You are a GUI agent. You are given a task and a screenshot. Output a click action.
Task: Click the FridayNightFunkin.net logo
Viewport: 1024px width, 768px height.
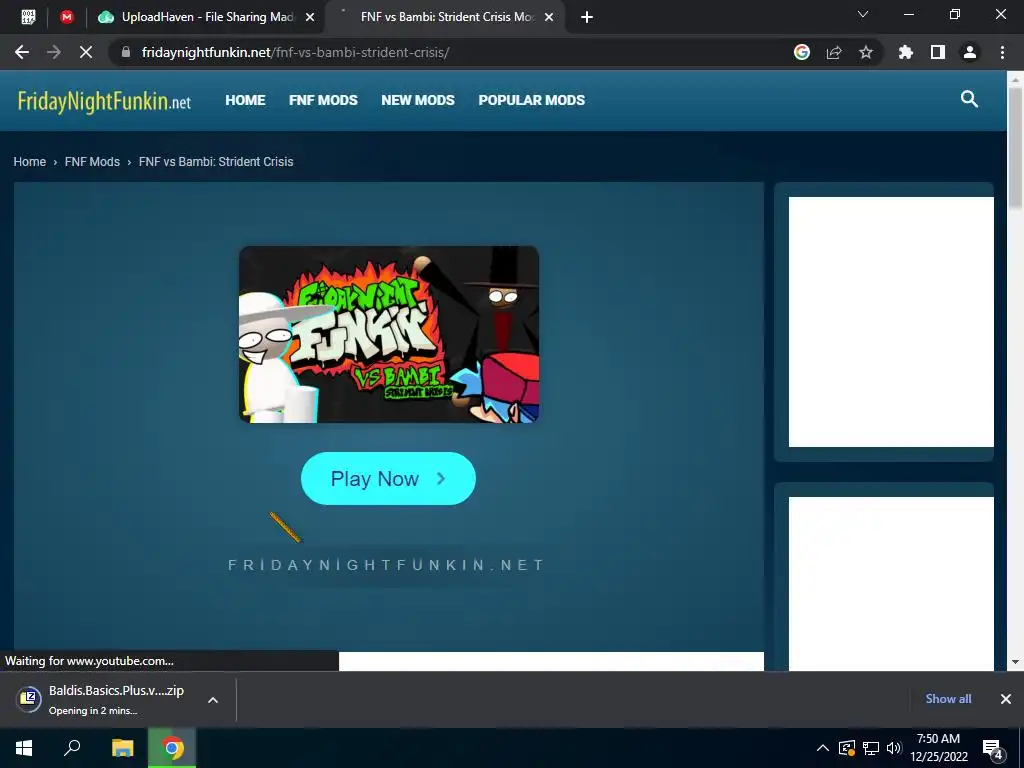pyautogui.click(x=104, y=101)
